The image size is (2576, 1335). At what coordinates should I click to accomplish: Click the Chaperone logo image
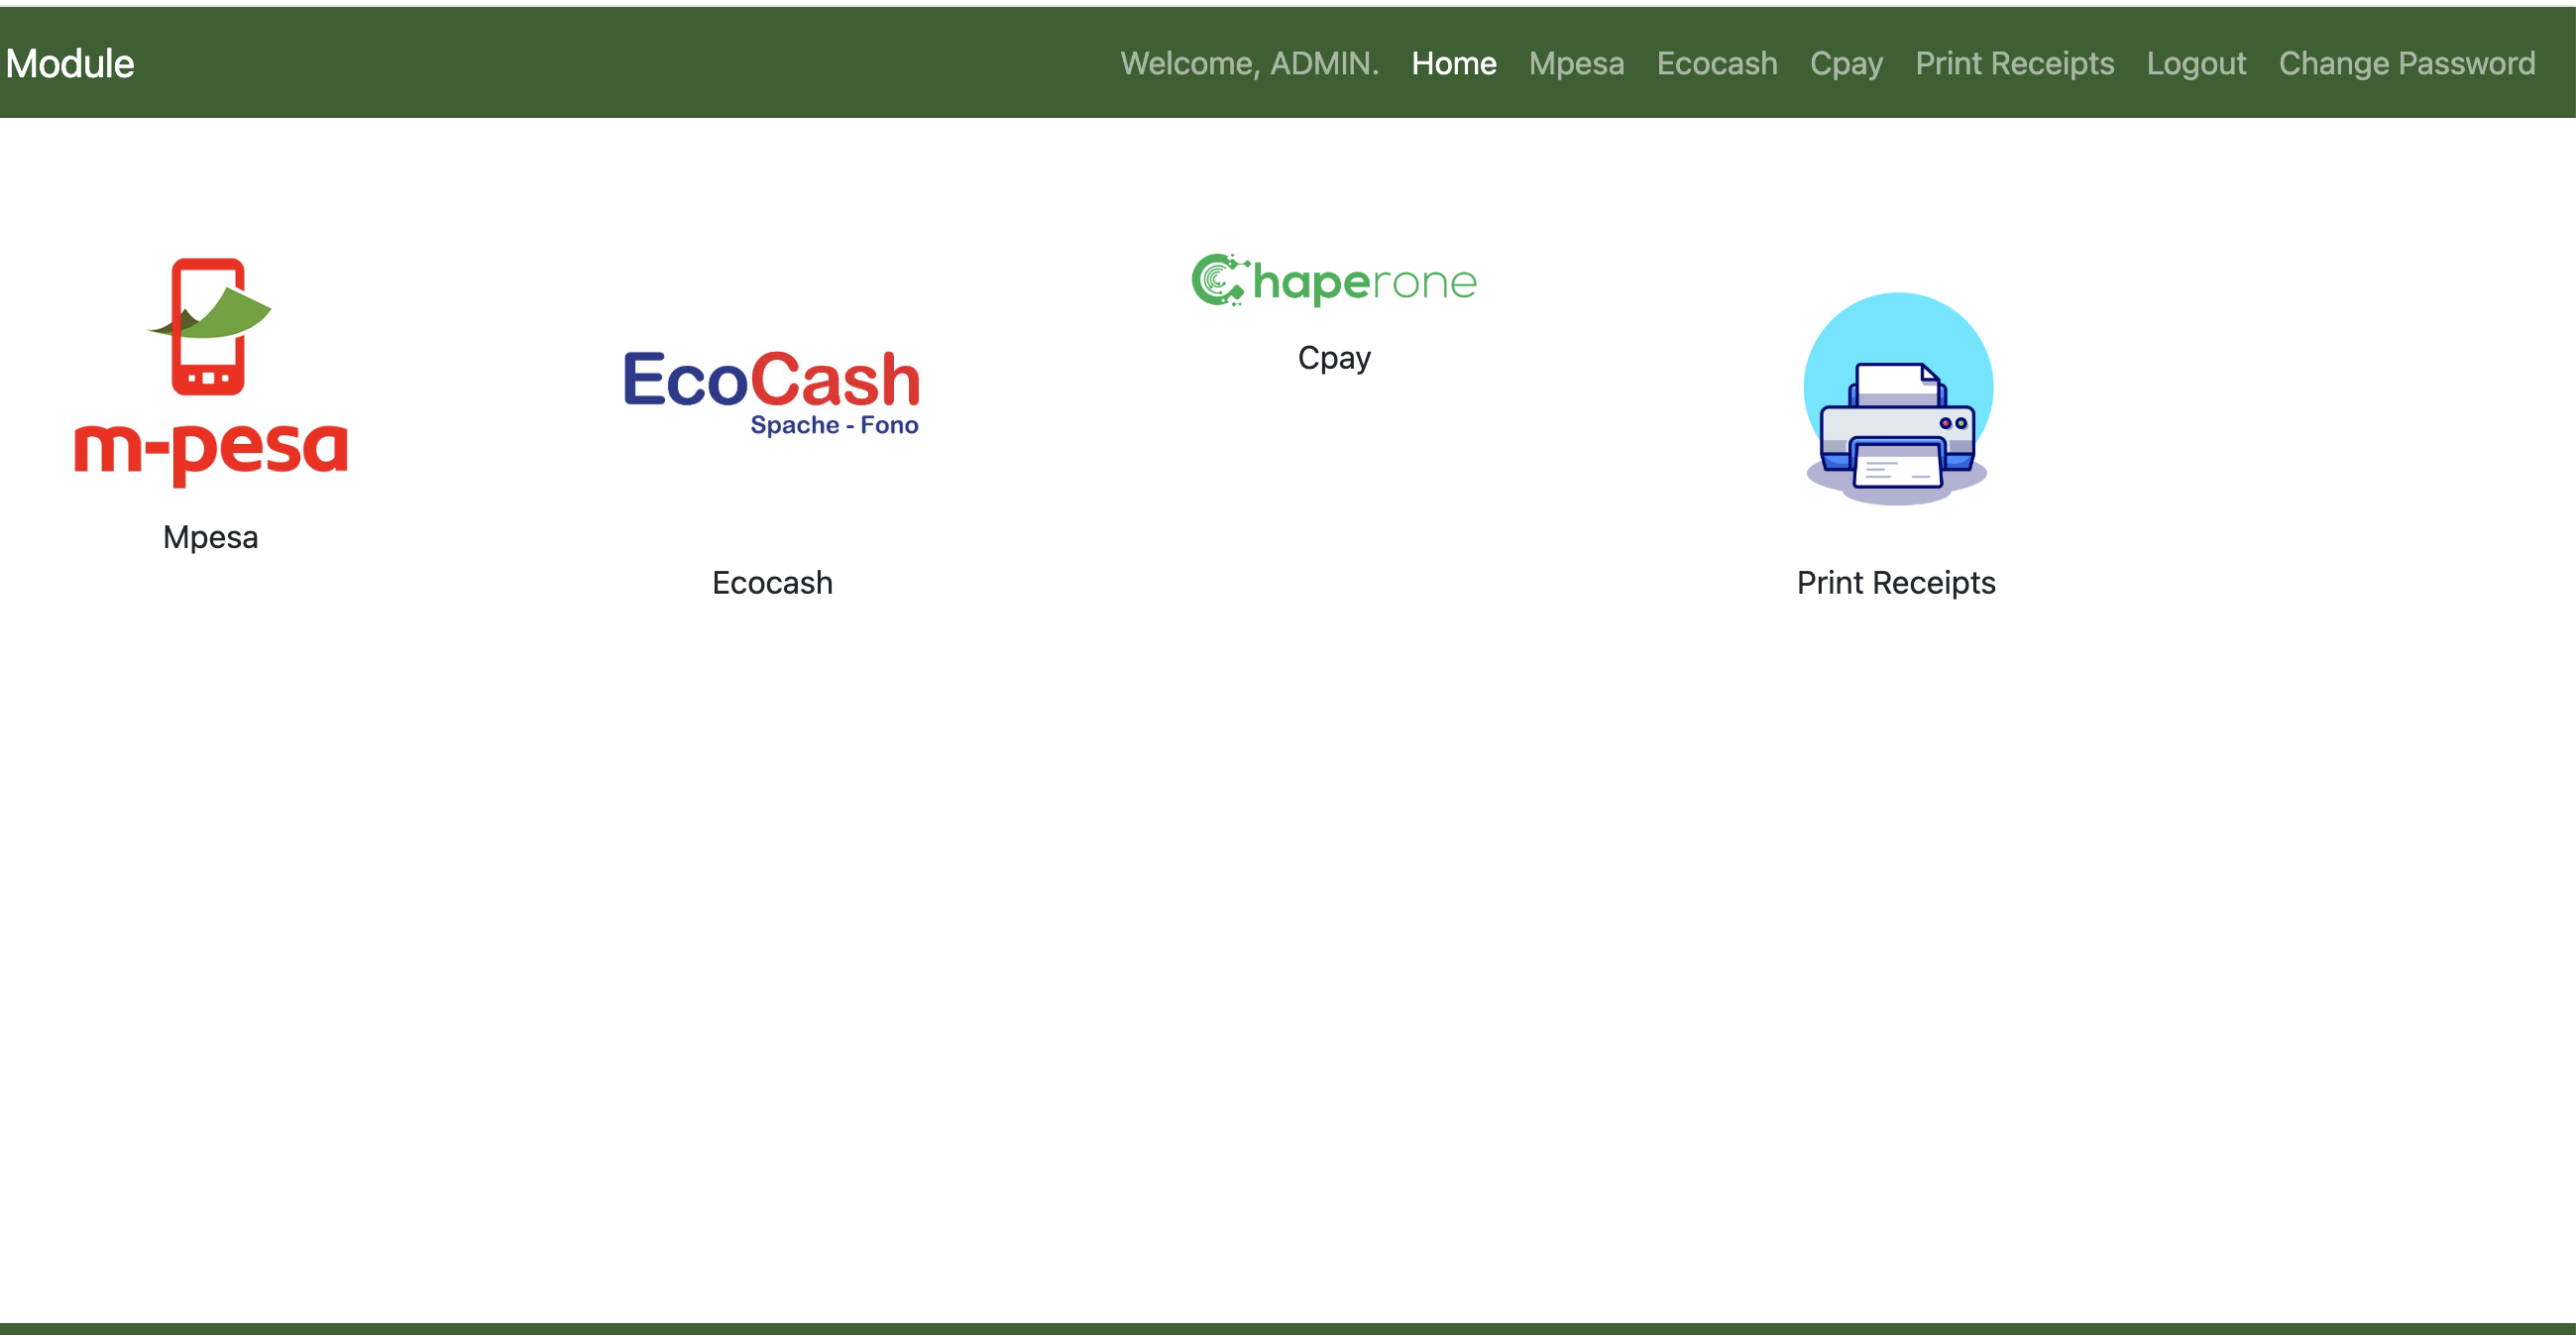pos(1334,280)
